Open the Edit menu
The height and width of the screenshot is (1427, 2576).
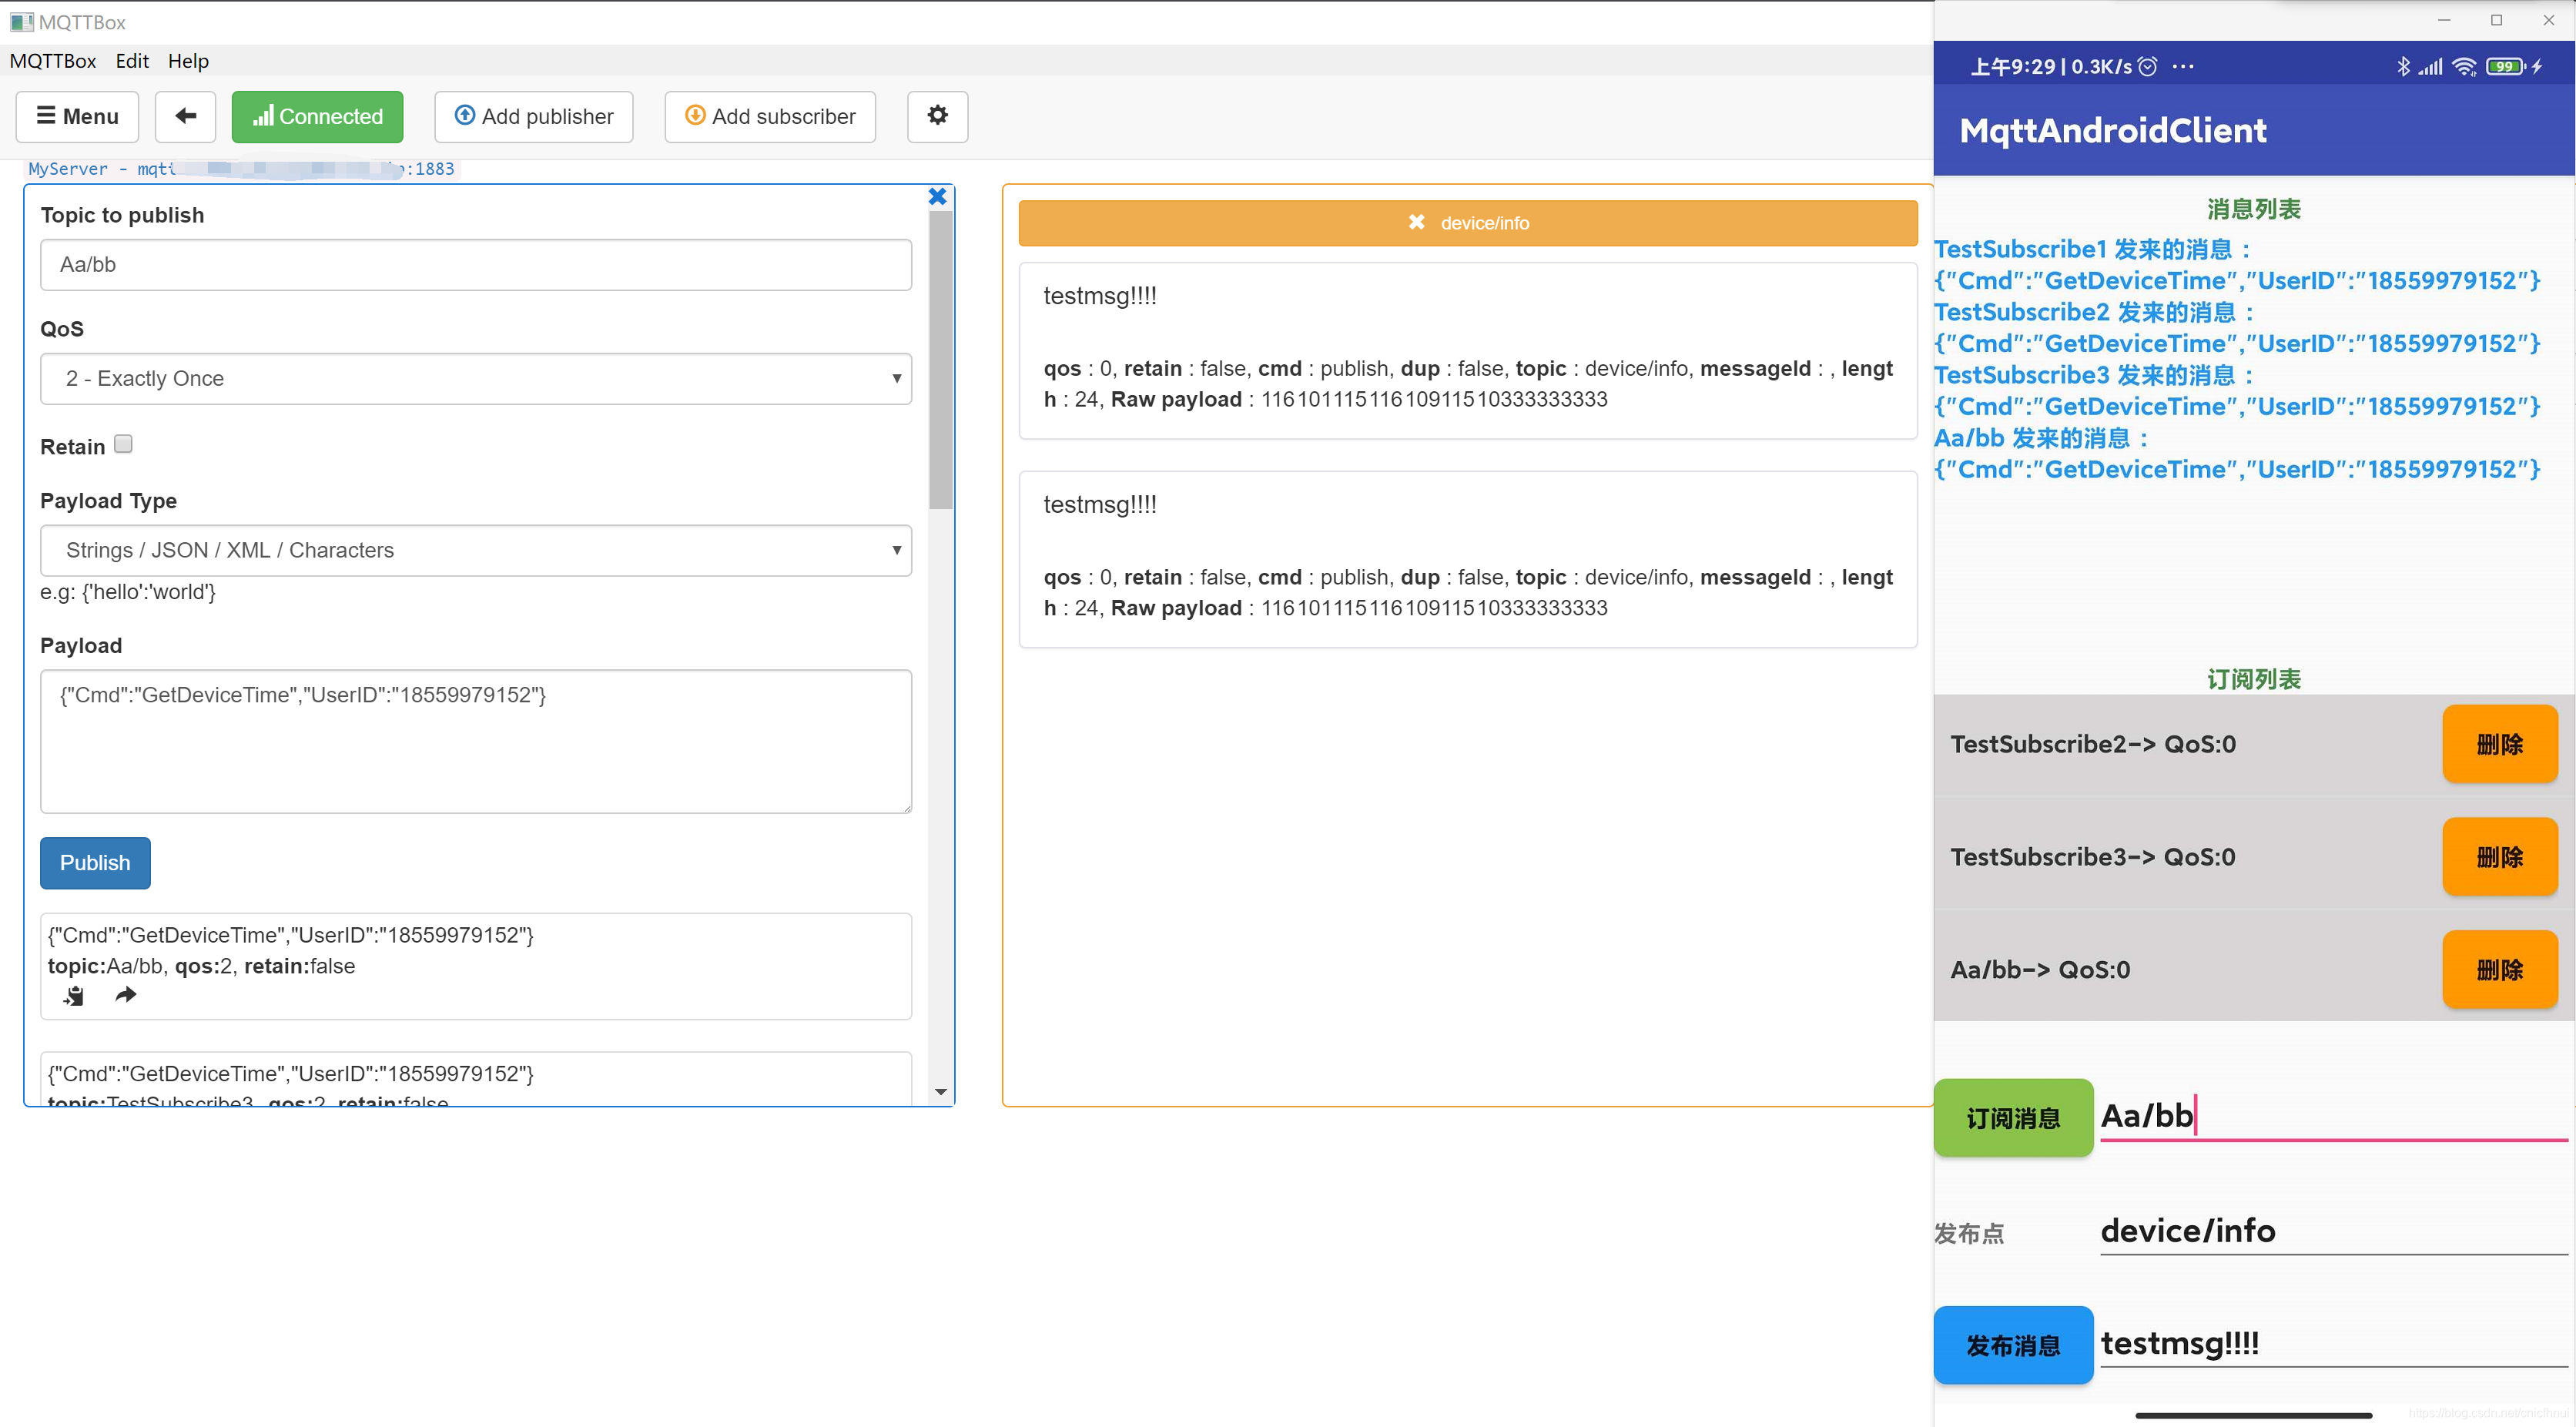(131, 61)
